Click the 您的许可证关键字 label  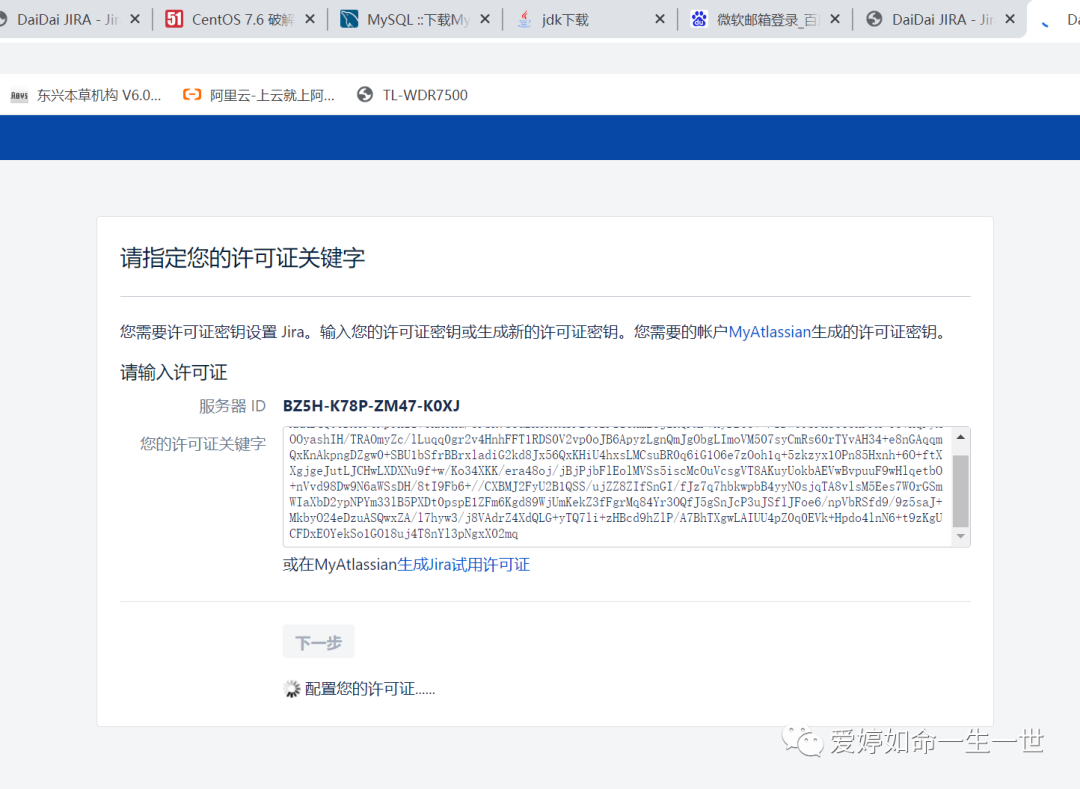click(x=202, y=443)
